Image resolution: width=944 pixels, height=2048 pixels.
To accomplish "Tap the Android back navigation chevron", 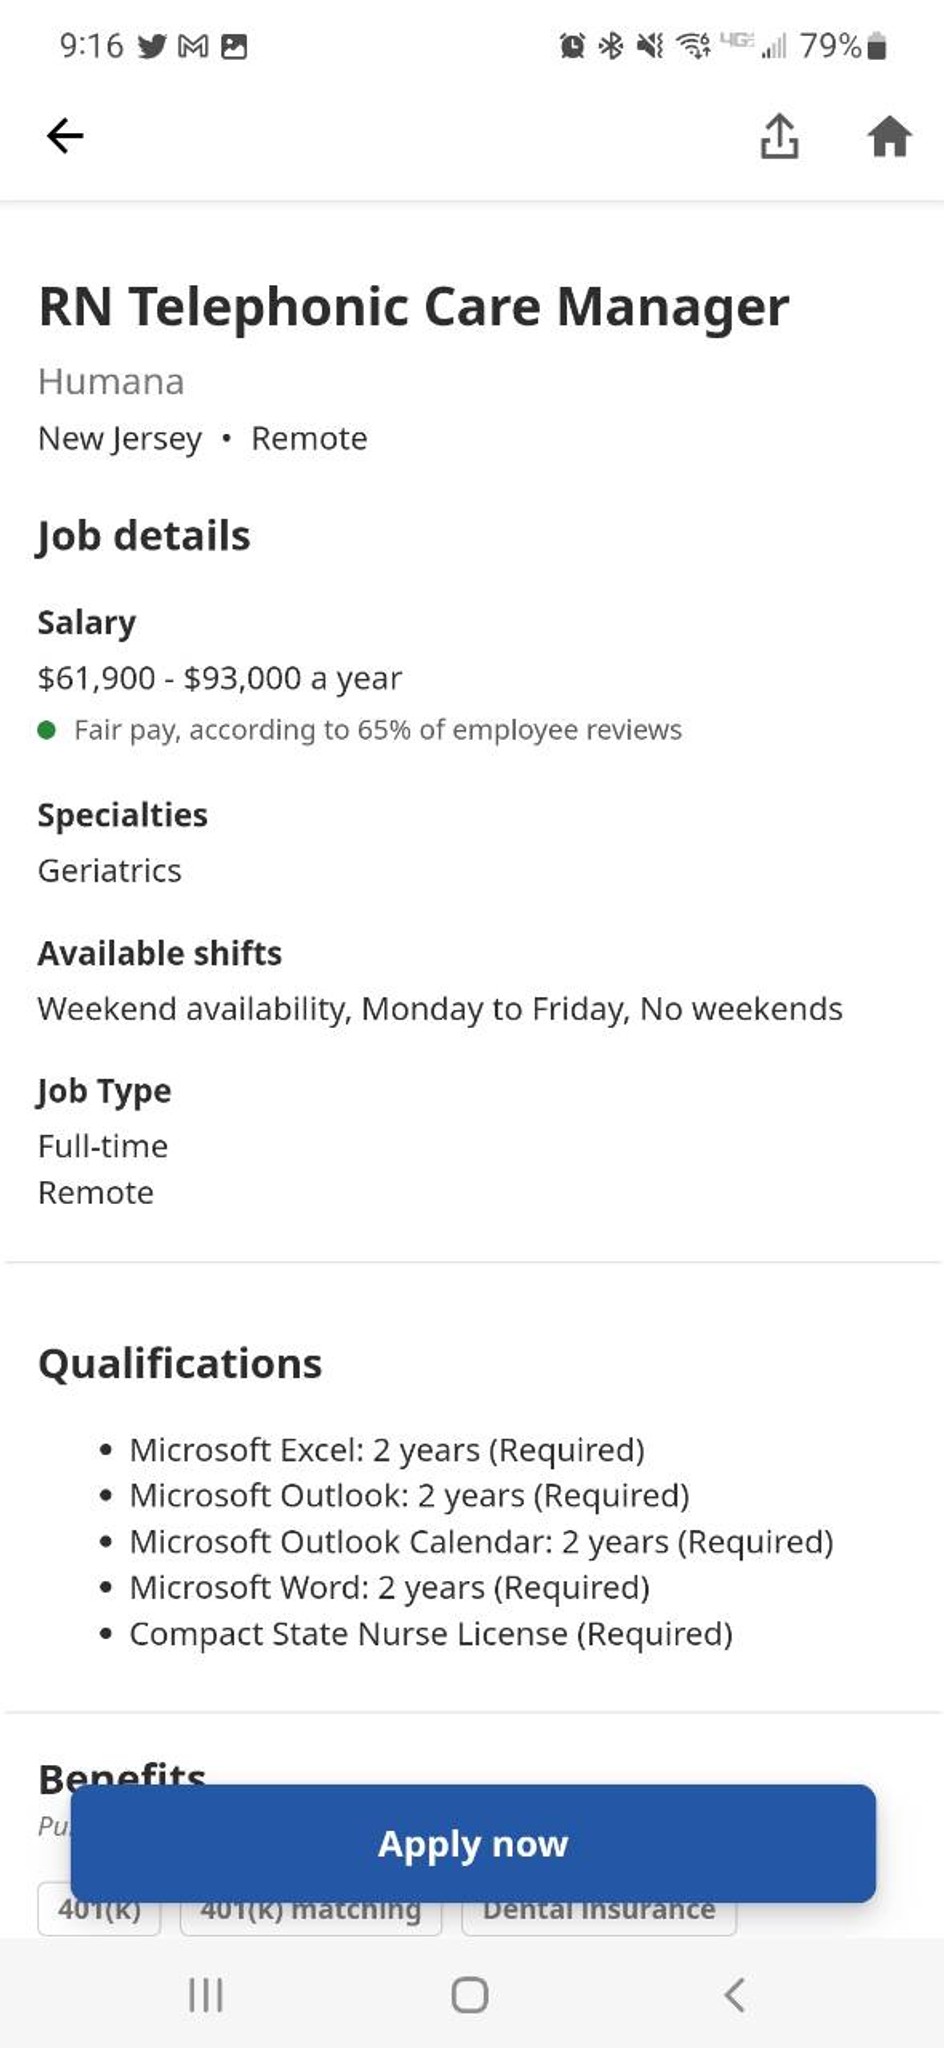I will [x=734, y=1994].
